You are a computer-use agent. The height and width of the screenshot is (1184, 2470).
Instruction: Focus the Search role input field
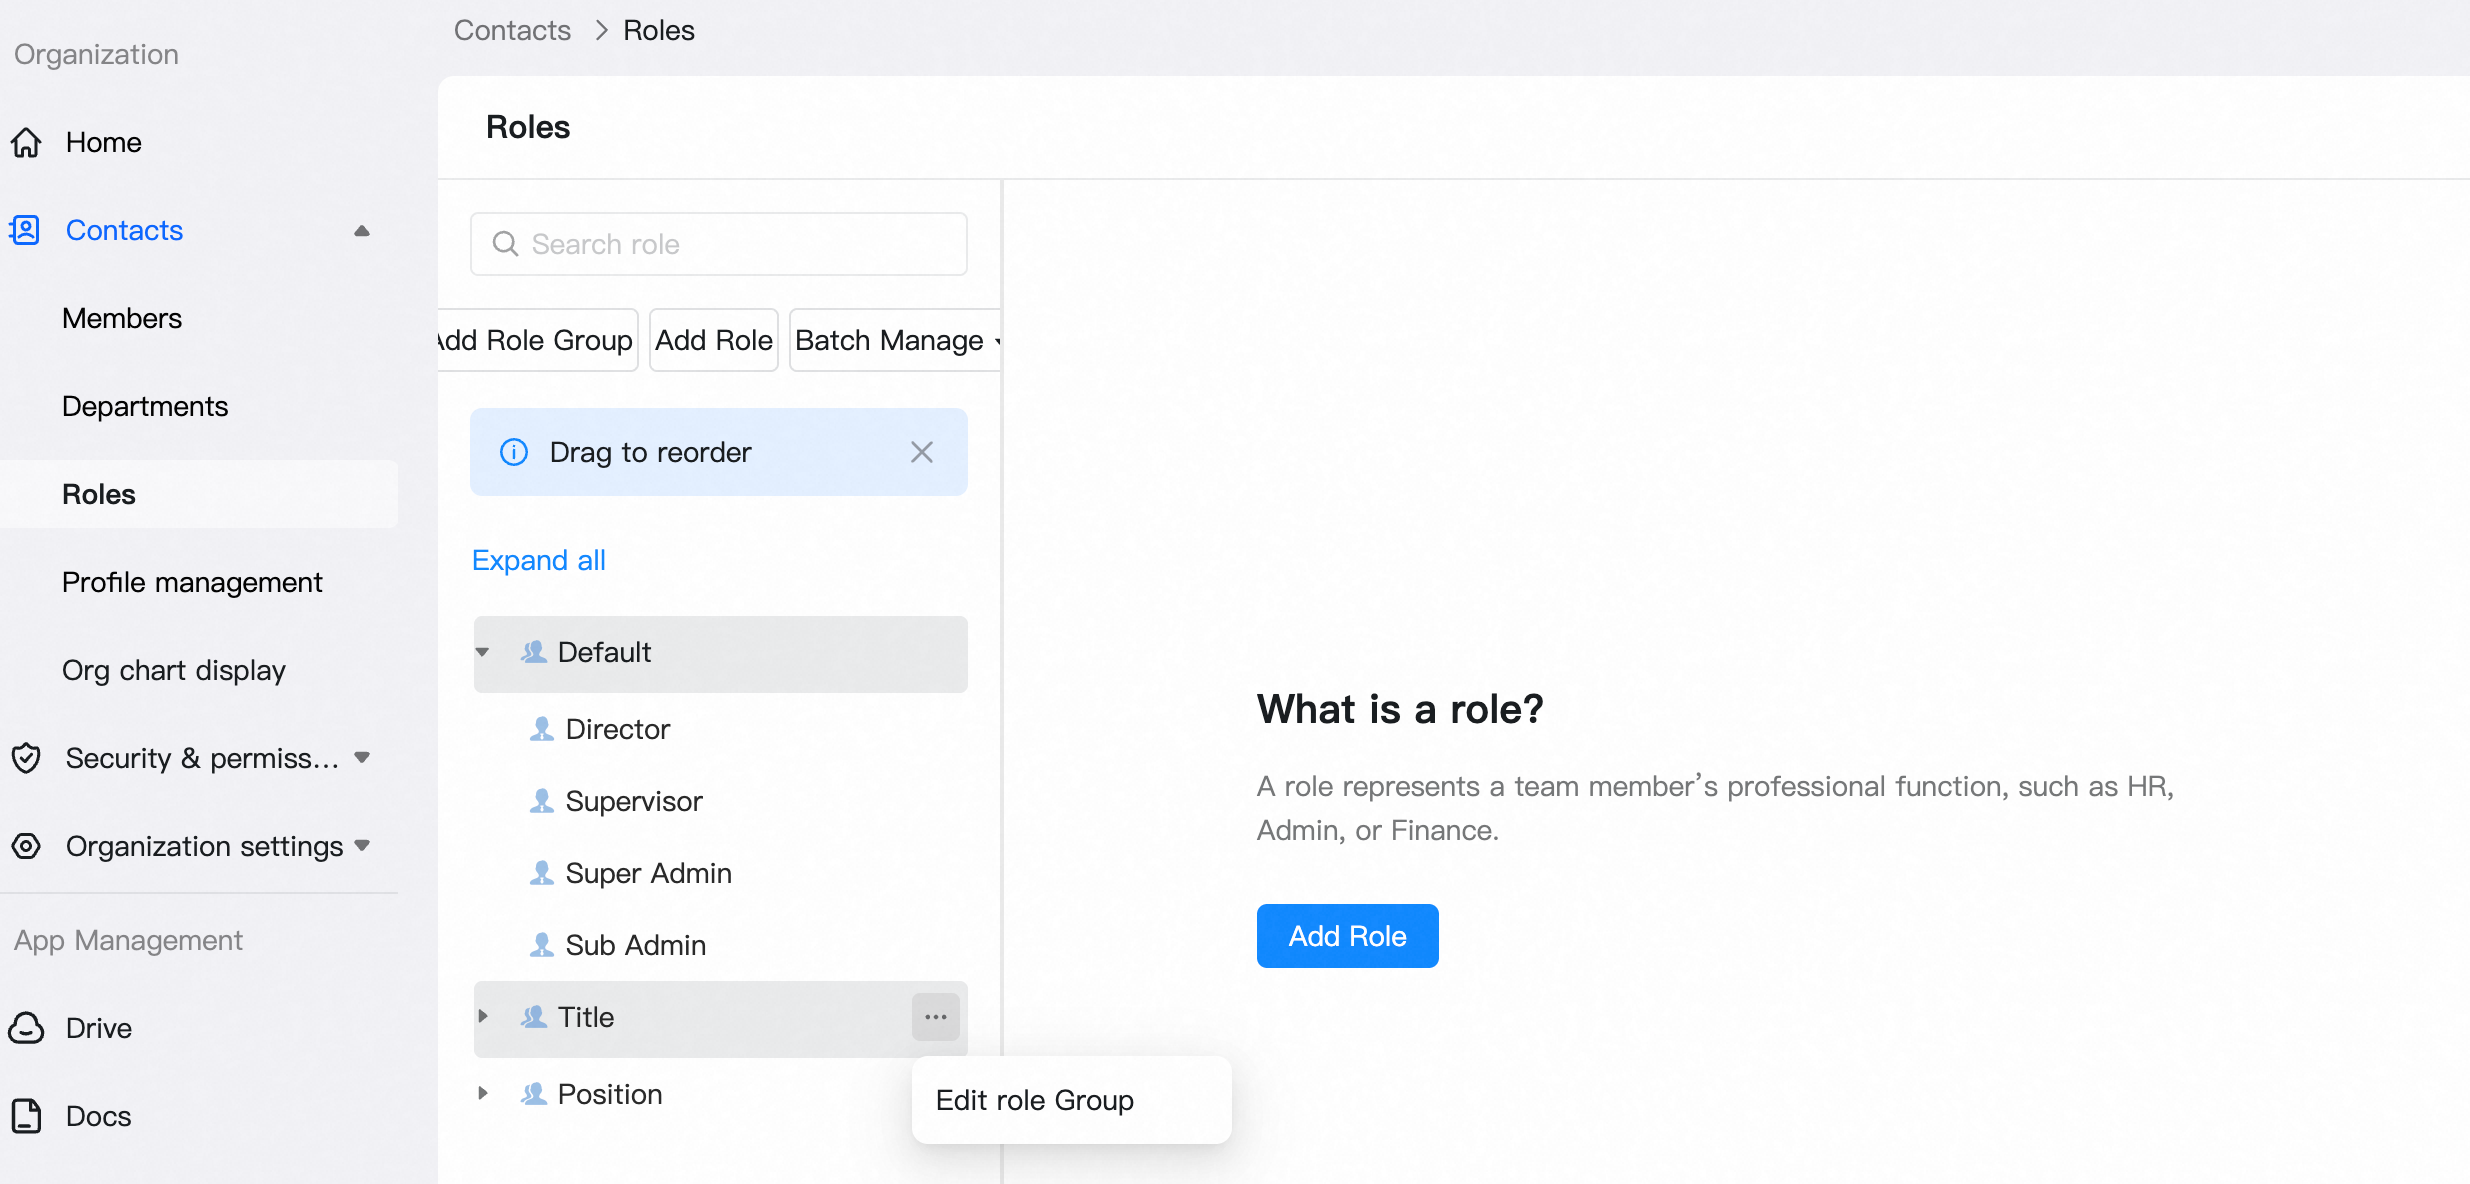[x=718, y=244]
